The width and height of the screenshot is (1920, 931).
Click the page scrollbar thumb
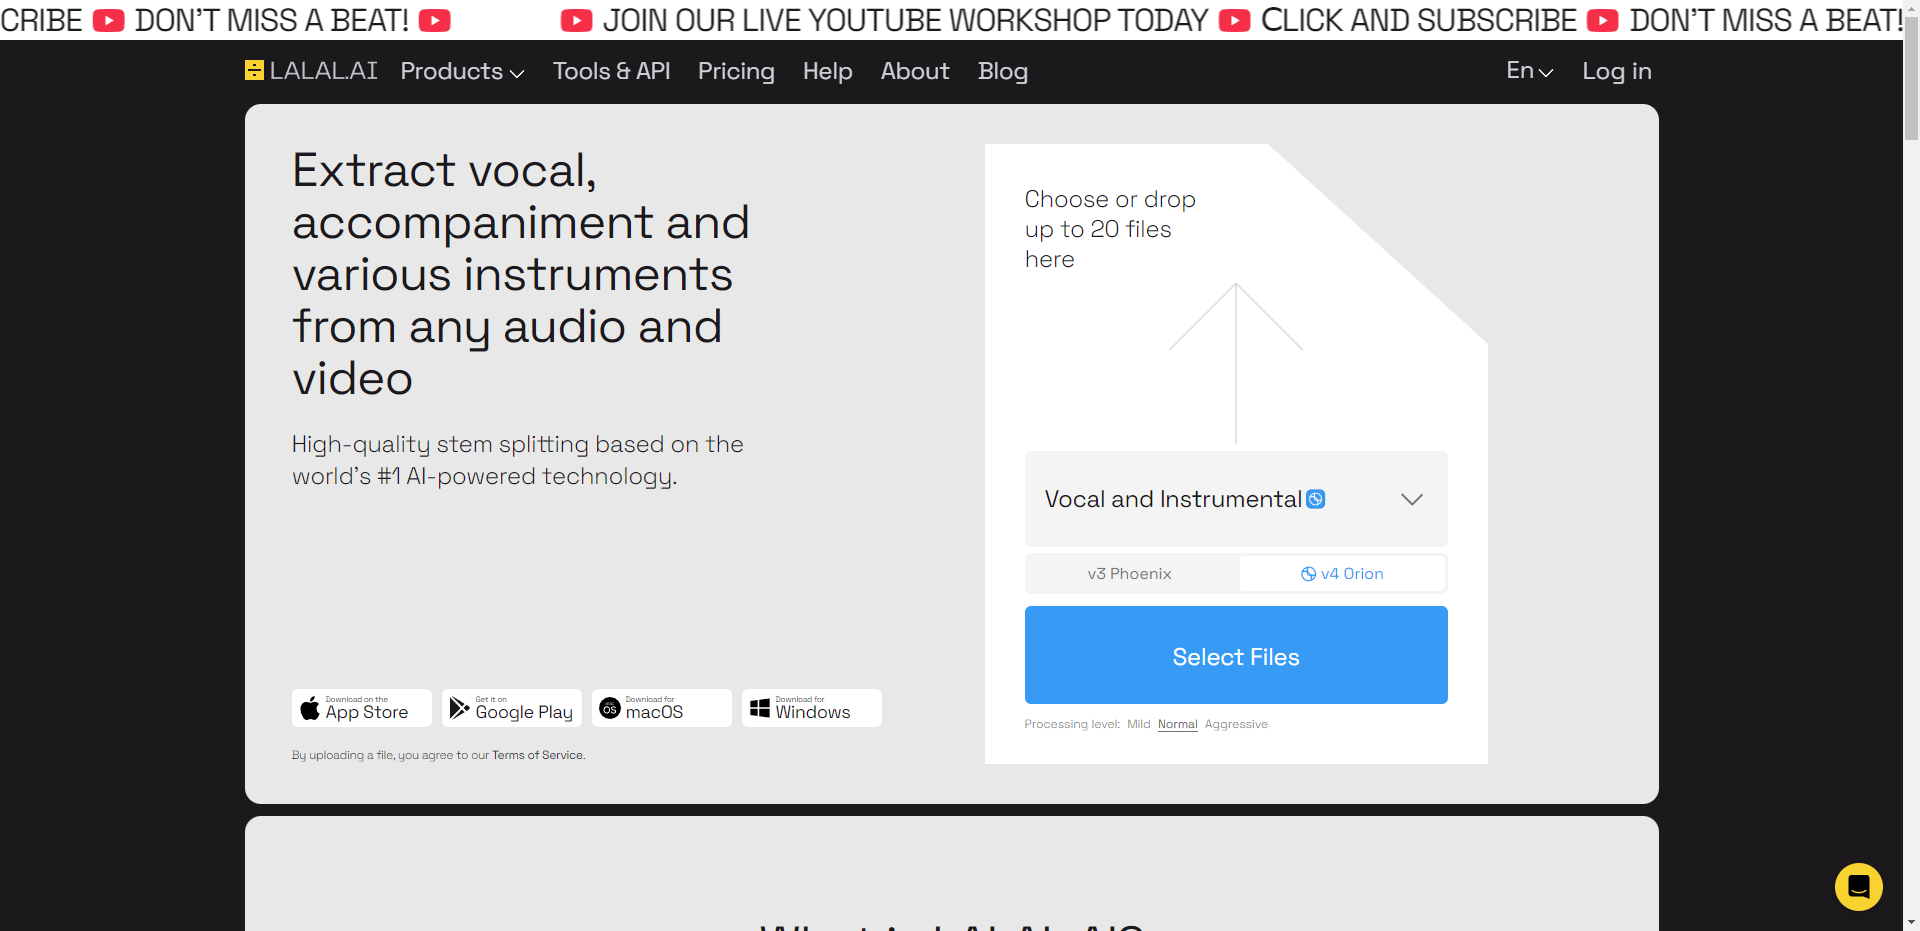point(1911,78)
